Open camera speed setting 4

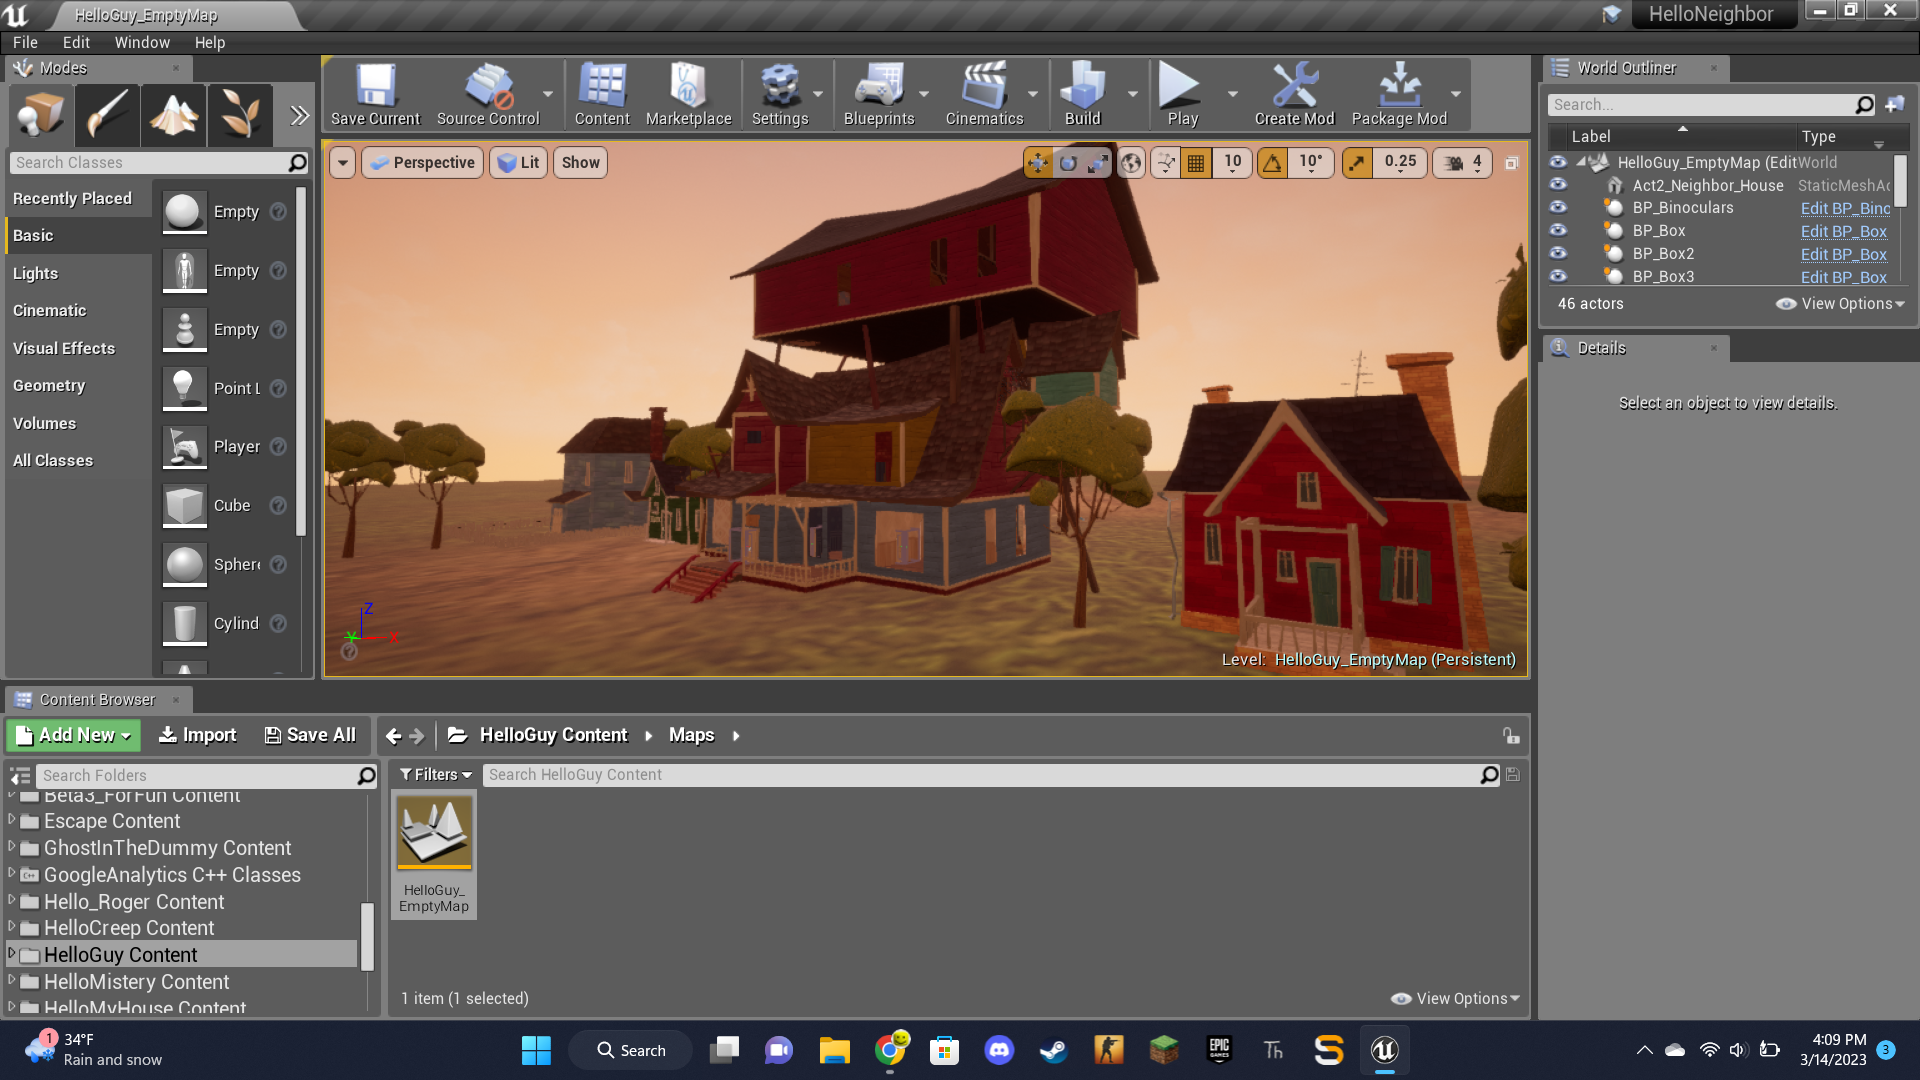[x=1463, y=163]
